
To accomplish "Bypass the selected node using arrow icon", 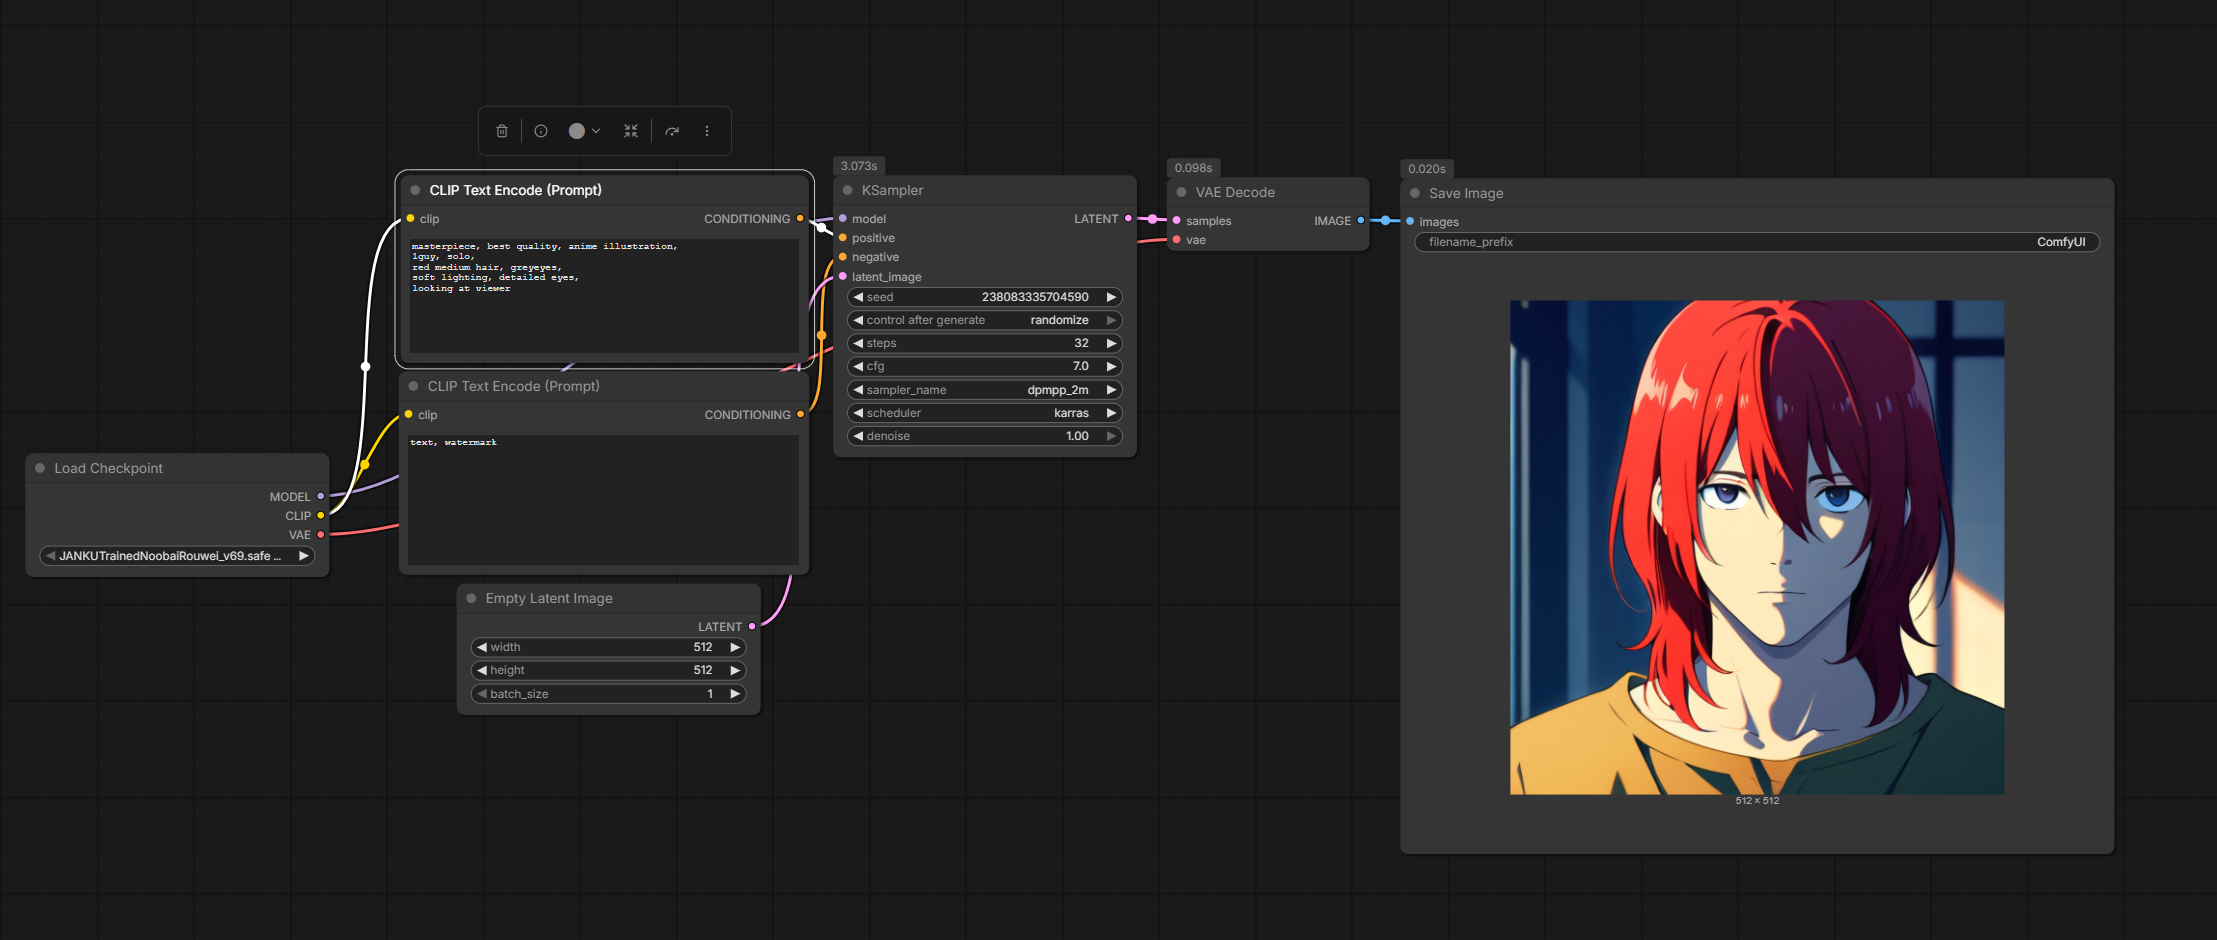I will 672,131.
